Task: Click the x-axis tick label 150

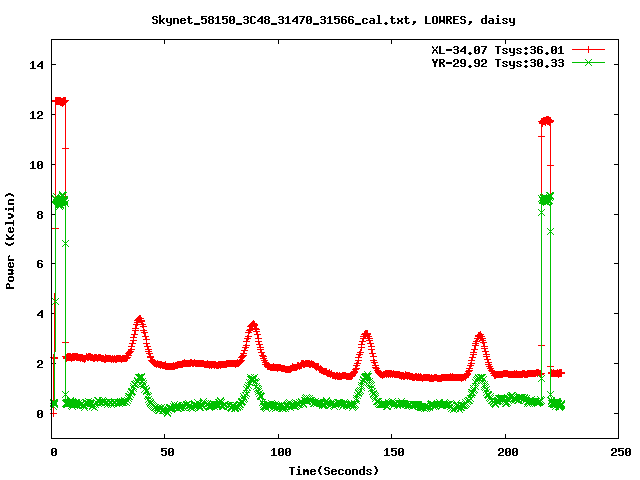Action: coord(394,452)
